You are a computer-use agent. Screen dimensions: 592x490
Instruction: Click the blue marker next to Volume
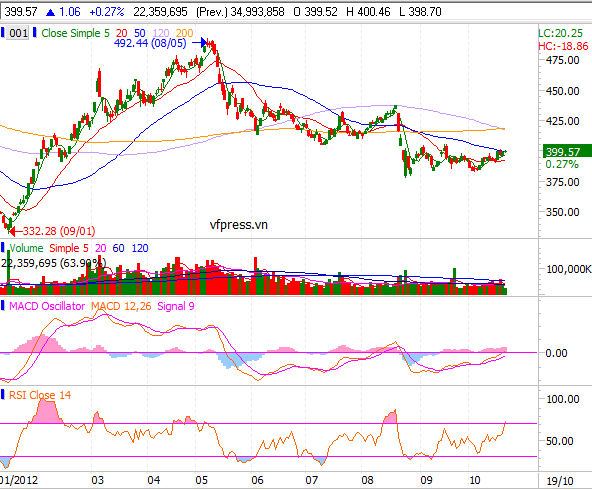3,248
